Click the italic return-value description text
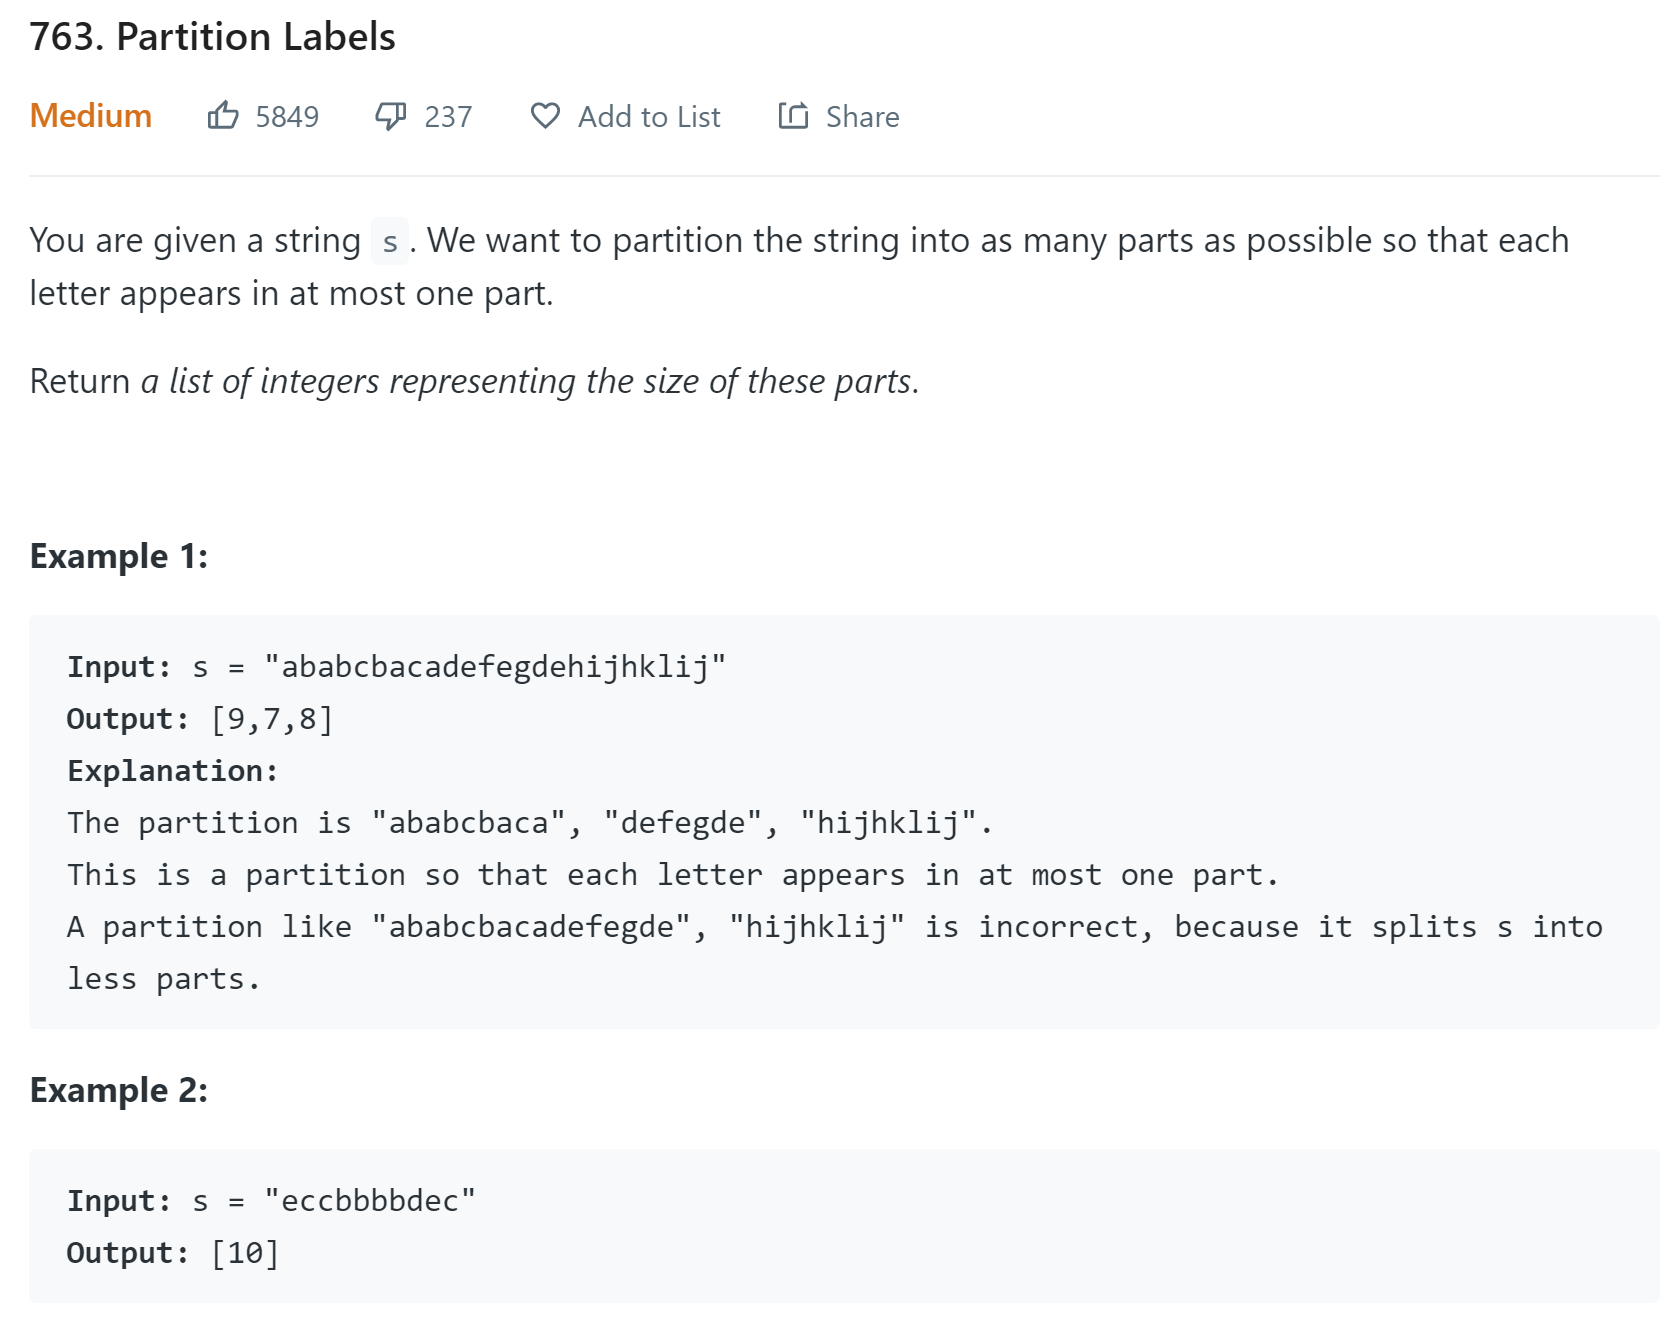This screenshot has width=1672, height=1317. click(x=529, y=382)
